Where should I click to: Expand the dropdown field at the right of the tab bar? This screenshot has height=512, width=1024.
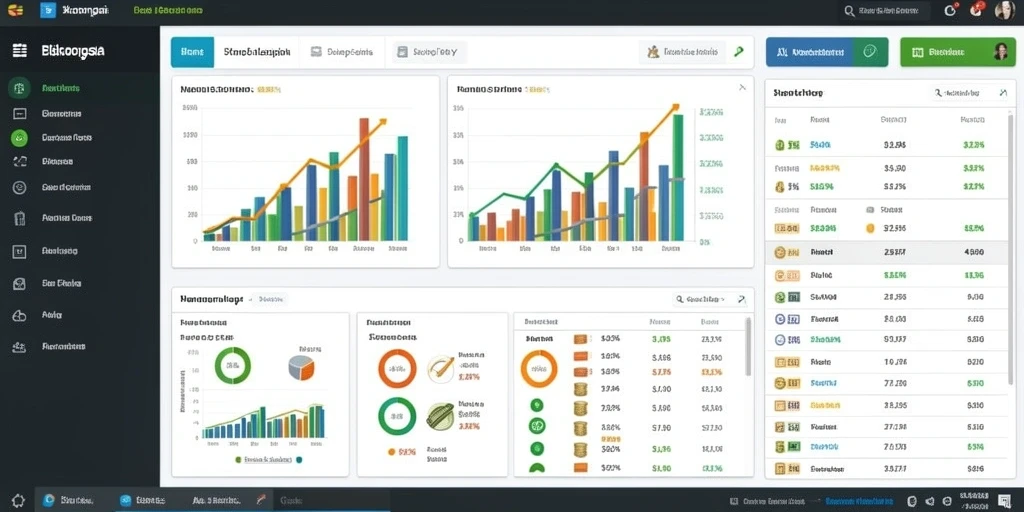pyautogui.click(x=682, y=52)
